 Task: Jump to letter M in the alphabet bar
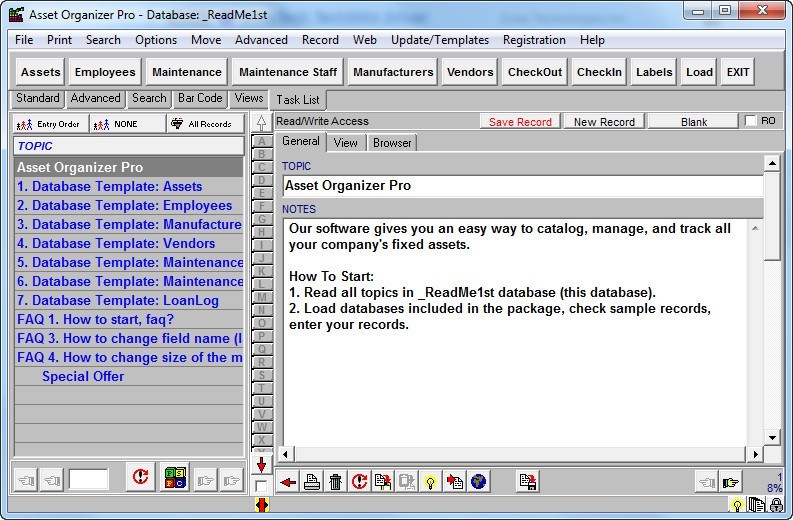pyautogui.click(x=261, y=297)
